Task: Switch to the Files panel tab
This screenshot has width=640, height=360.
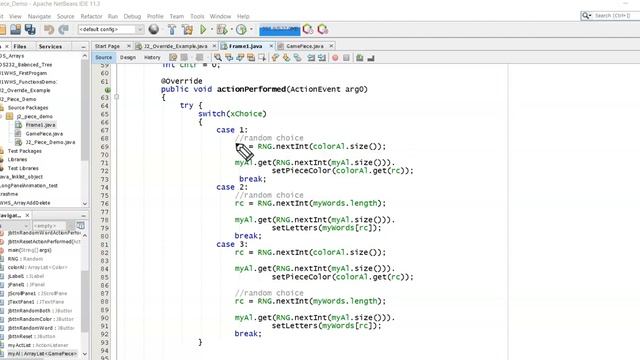Action: pyautogui.click(x=20, y=47)
